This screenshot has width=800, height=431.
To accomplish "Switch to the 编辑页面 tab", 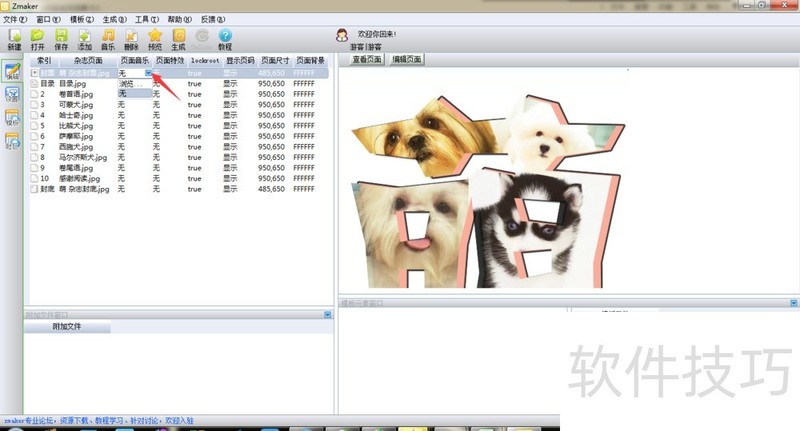I will click(x=406, y=60).
